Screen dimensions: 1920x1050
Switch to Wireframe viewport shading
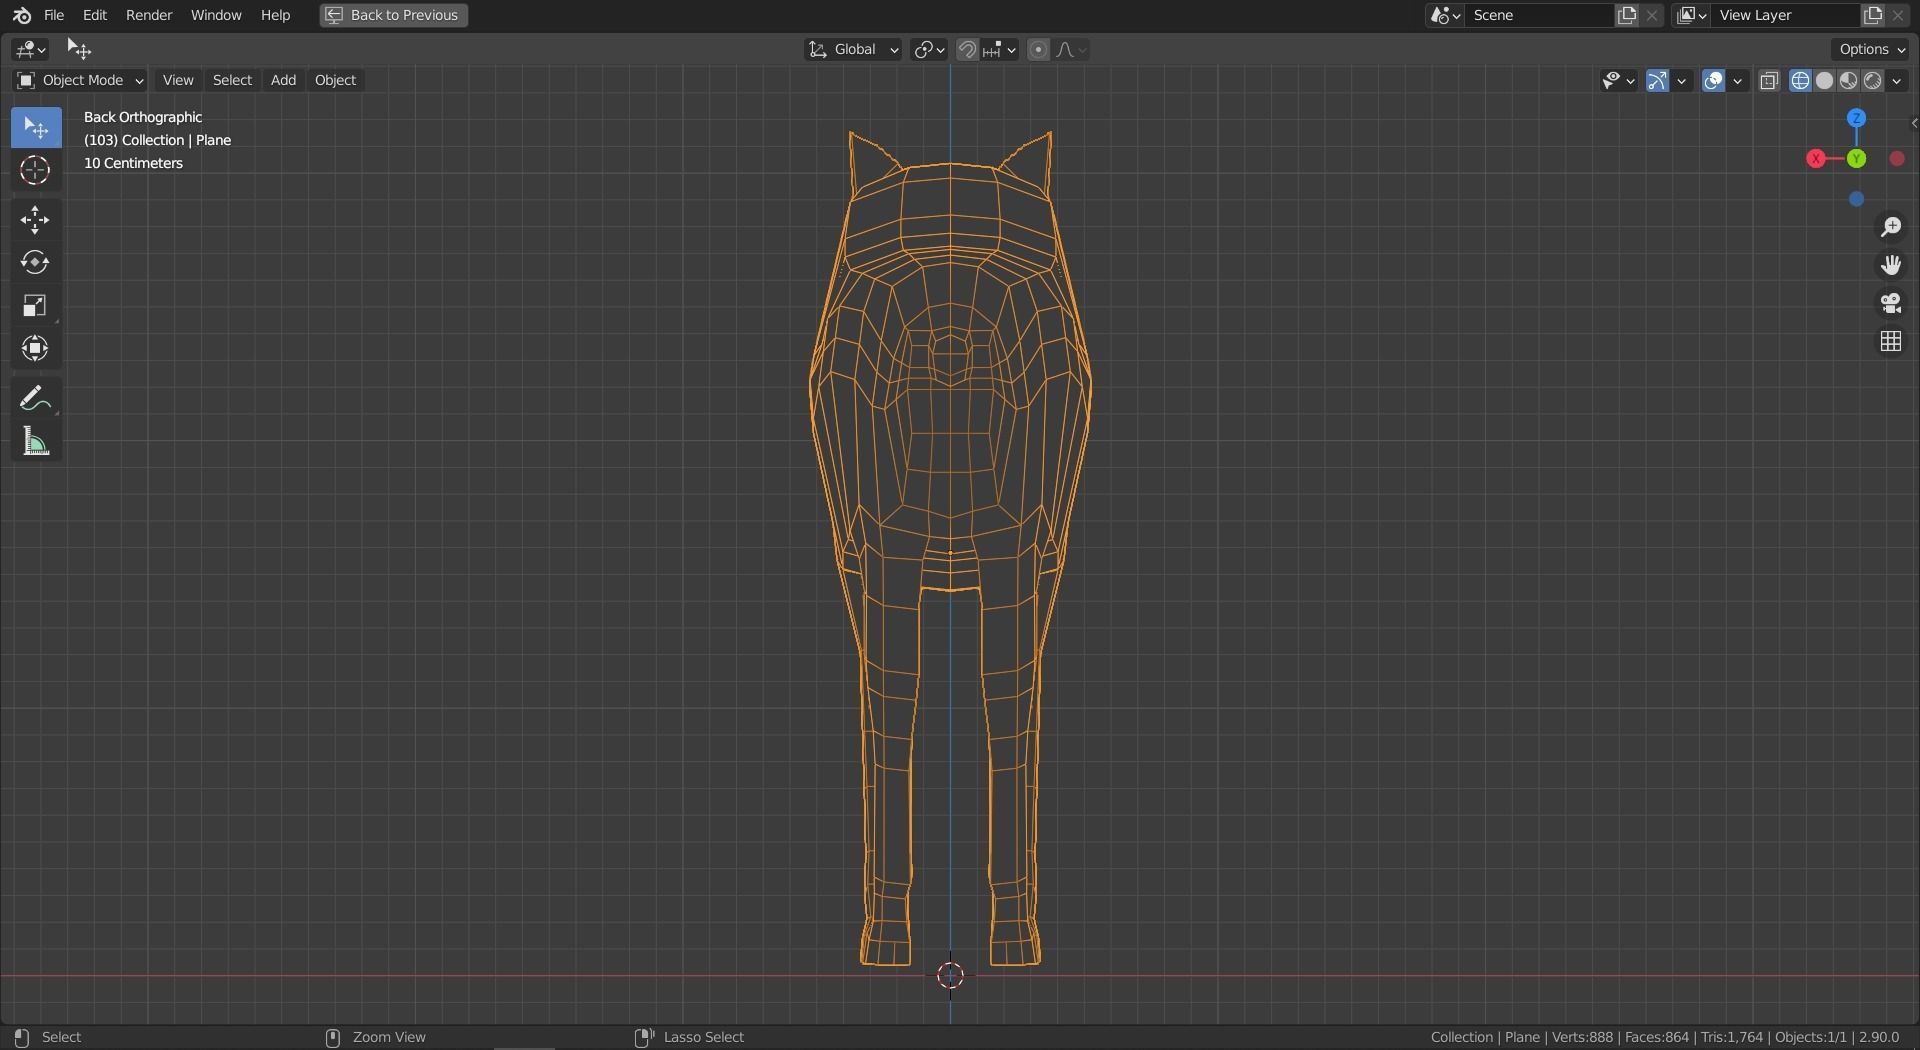pyautogui.click(x=1800, y=81)
